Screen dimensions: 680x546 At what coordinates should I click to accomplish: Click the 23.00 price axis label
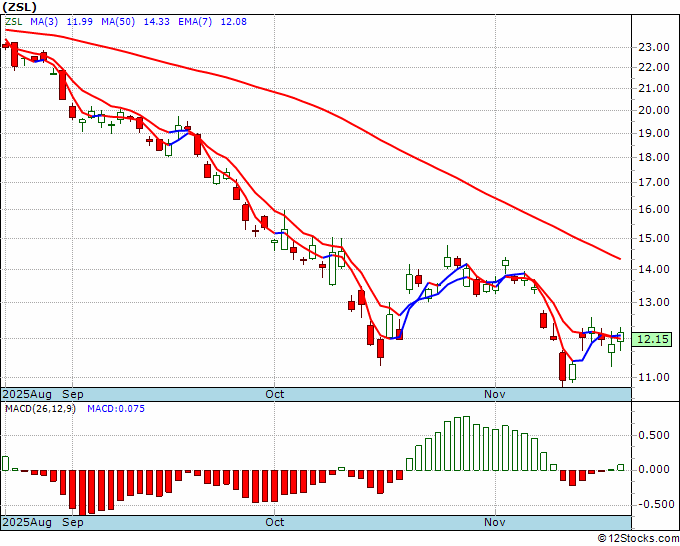(x=654, y=47)
